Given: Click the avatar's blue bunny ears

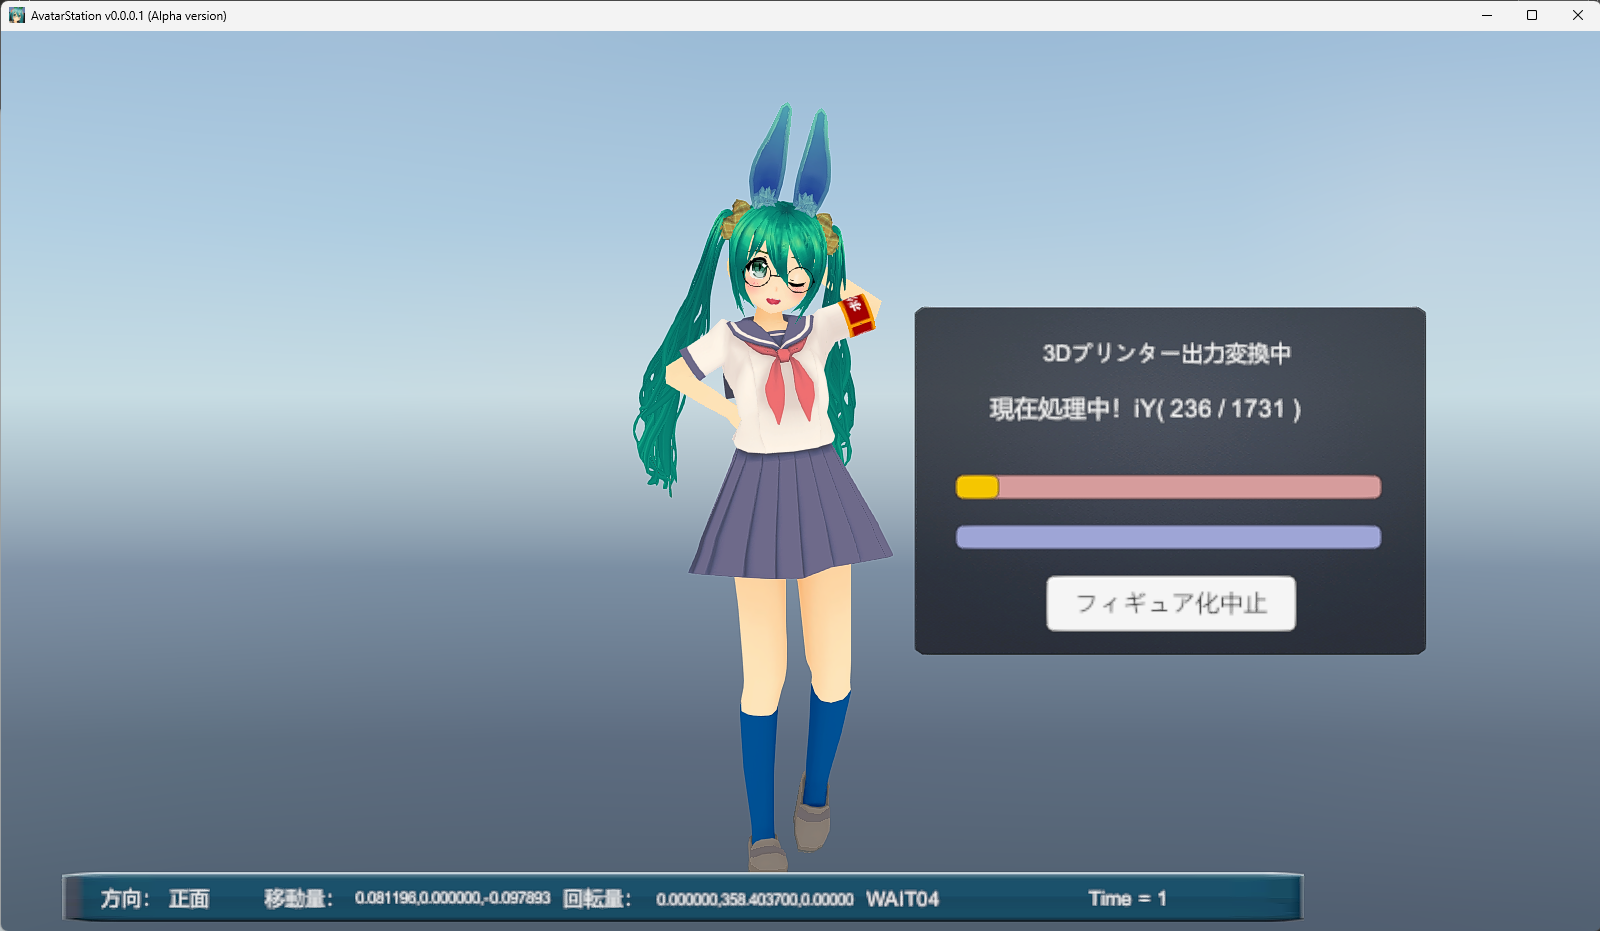Looking at the screenshot, I should (x=790, y=160).
